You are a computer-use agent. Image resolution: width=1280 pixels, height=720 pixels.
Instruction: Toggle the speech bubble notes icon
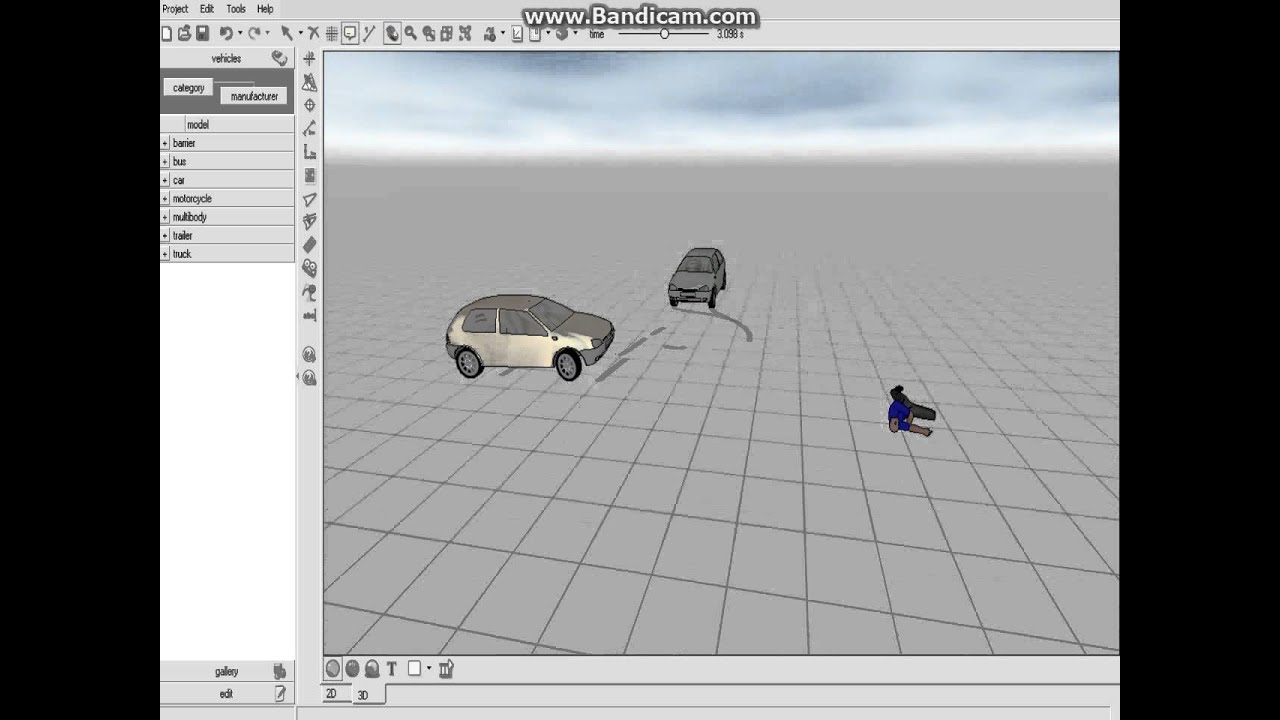[350, 34]
